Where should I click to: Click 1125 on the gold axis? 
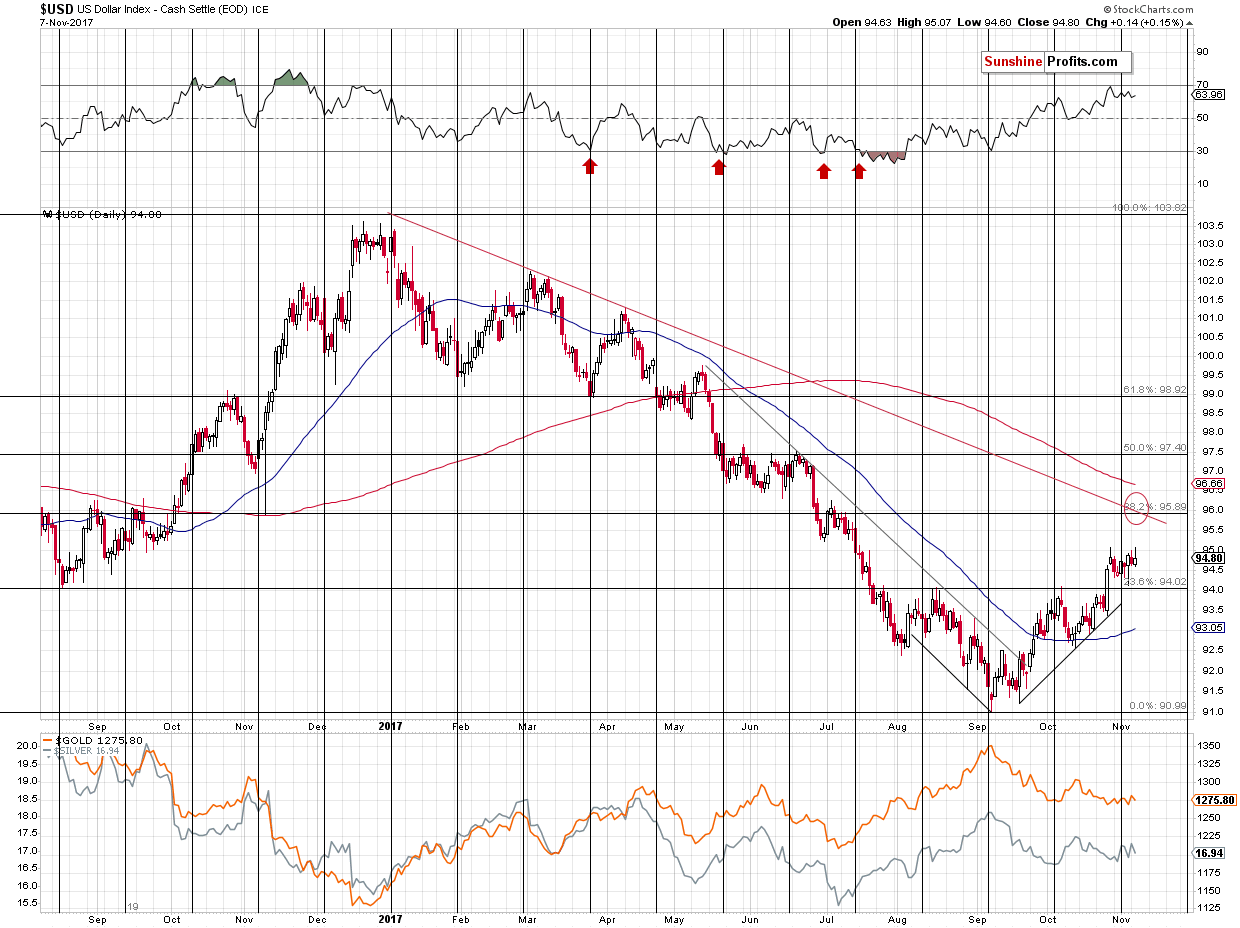1207,908
